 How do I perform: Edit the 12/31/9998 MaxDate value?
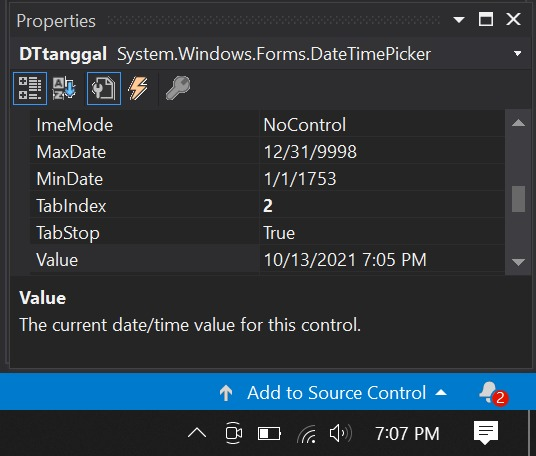tap(382, 151)
